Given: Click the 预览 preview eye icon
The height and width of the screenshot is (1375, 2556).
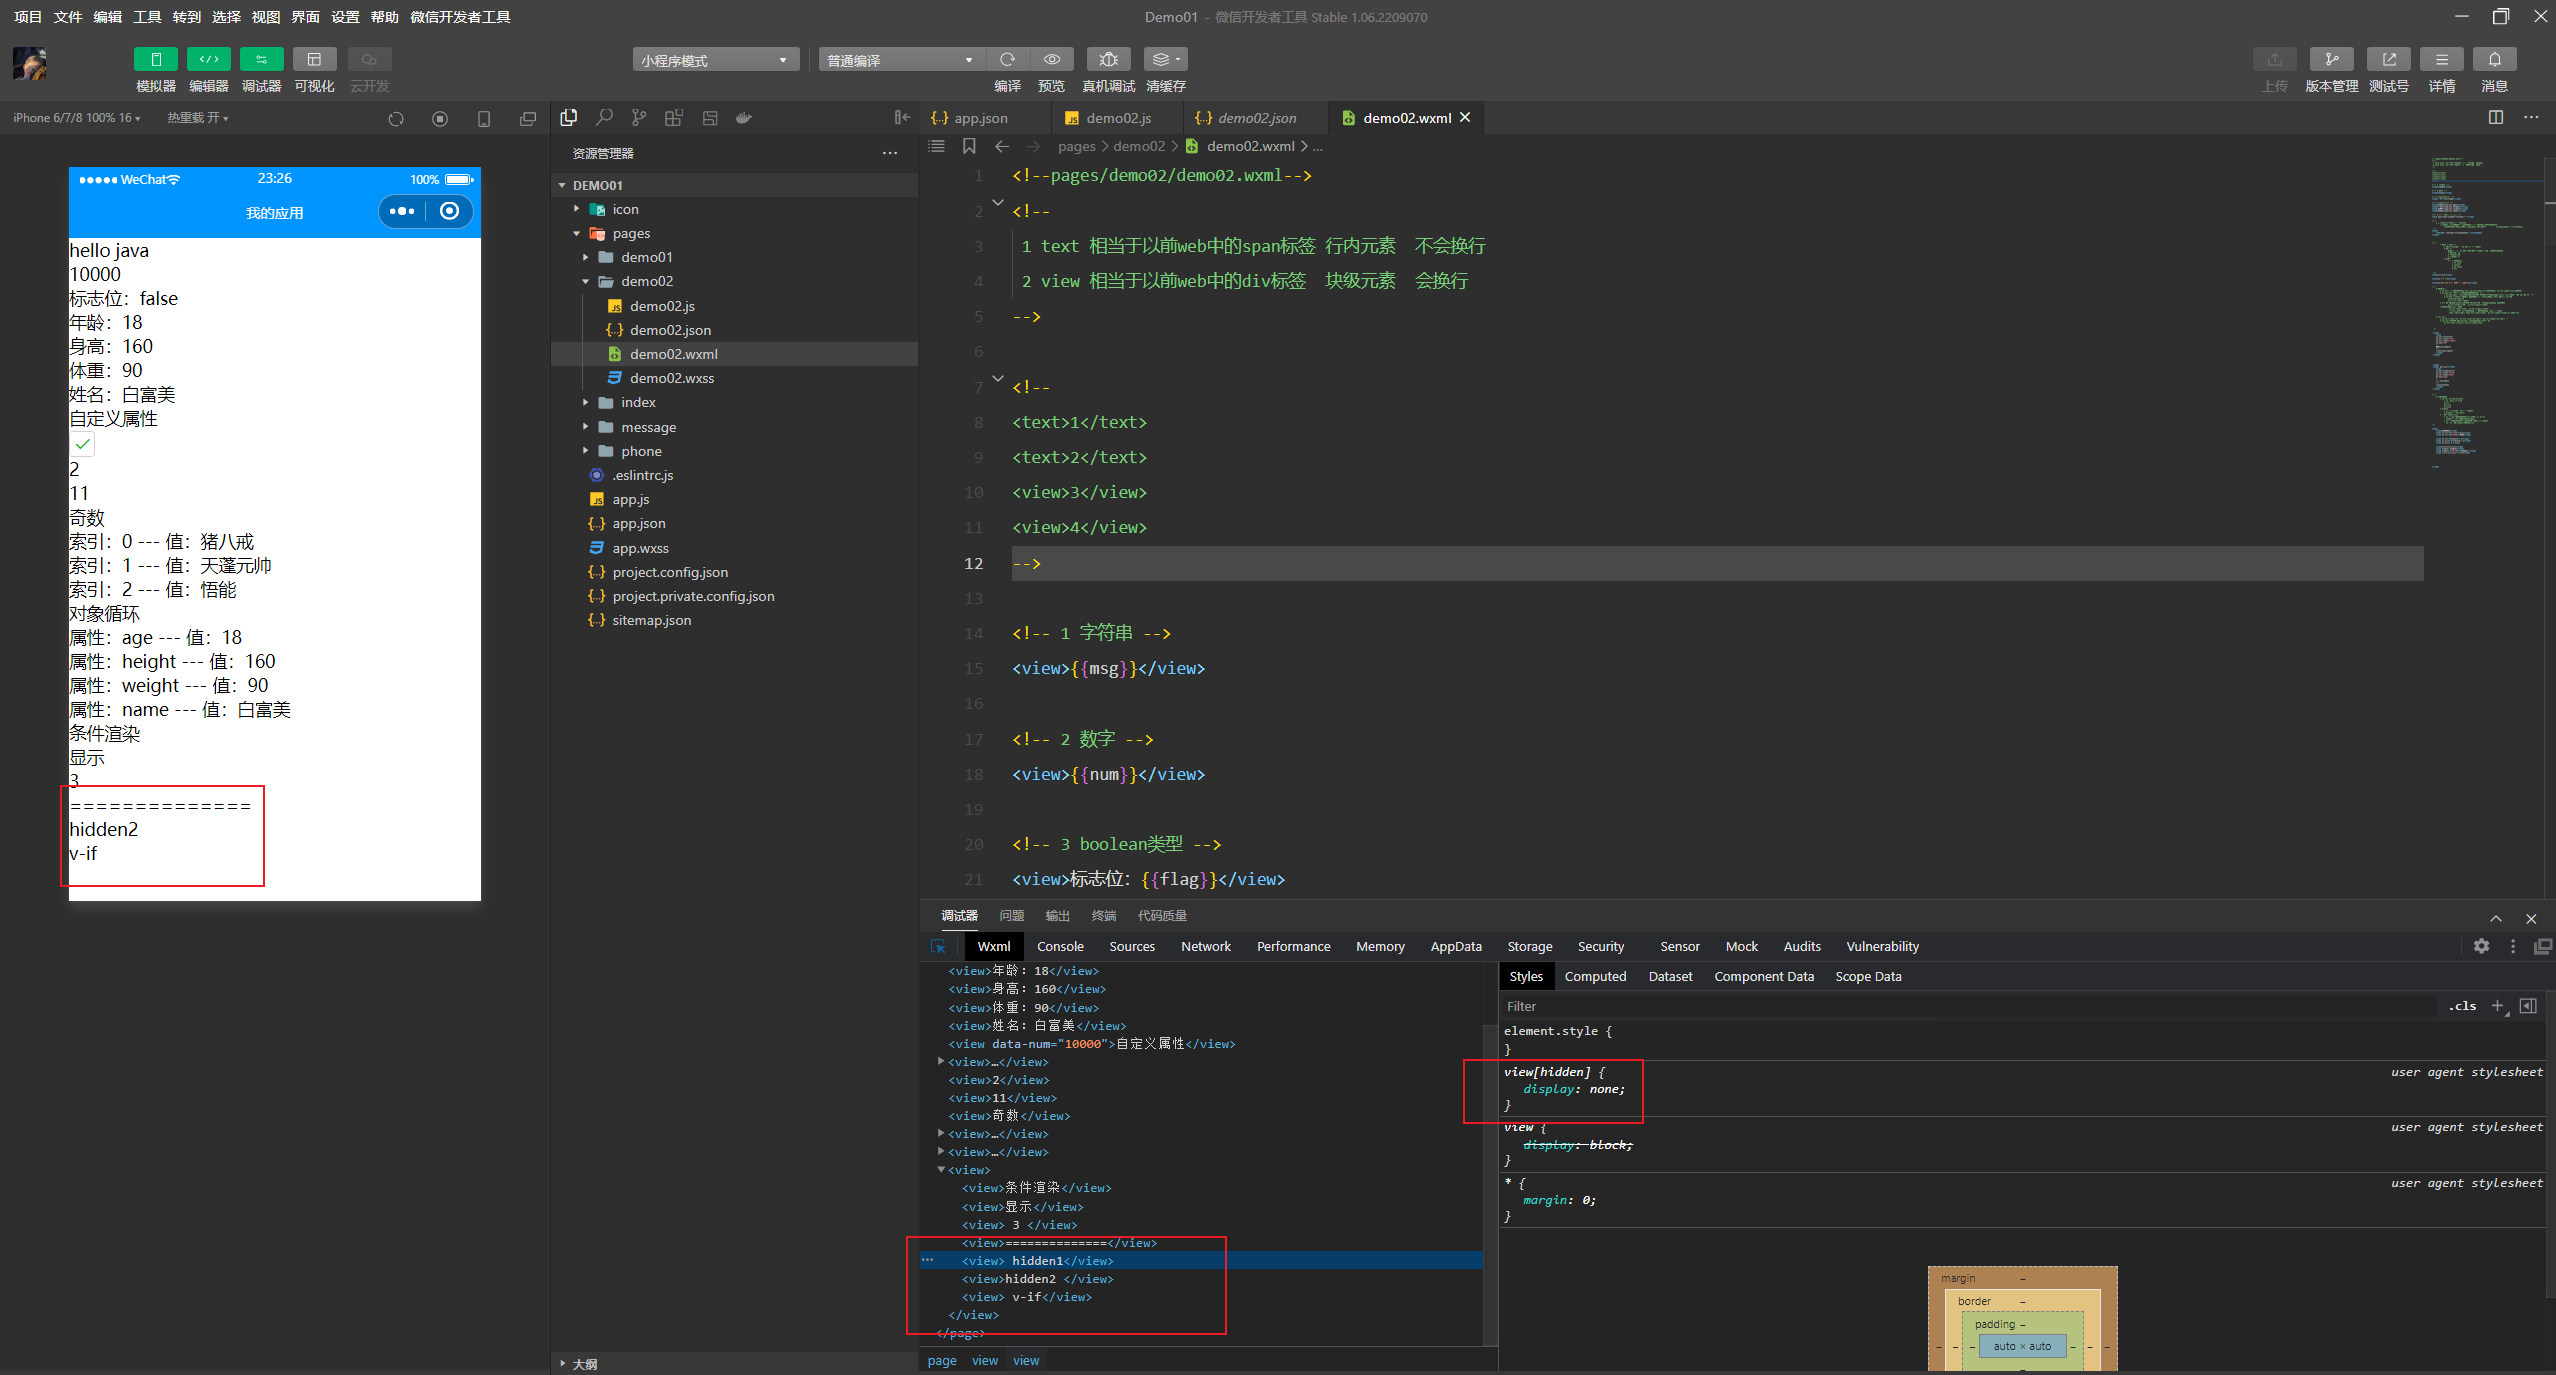Looking at the screenshot, I should tap(1051, 60).
